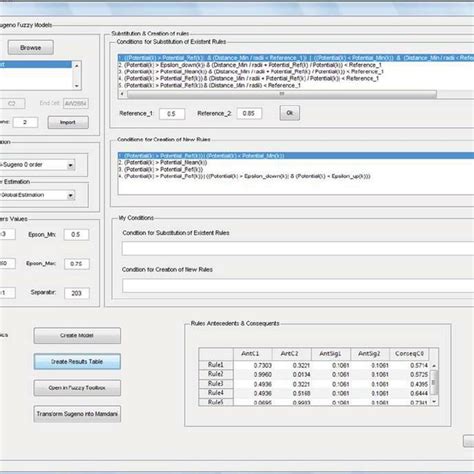Click Rule1 AntC1 cell 0.7303

(253, 365)
